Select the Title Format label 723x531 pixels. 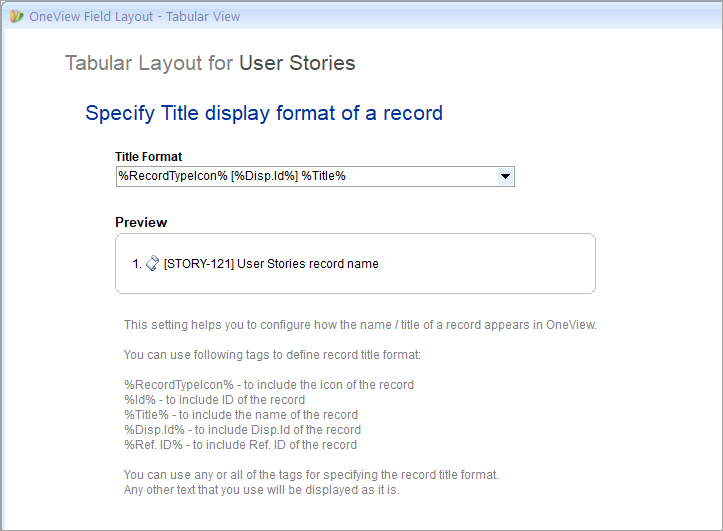click(148, 157)
